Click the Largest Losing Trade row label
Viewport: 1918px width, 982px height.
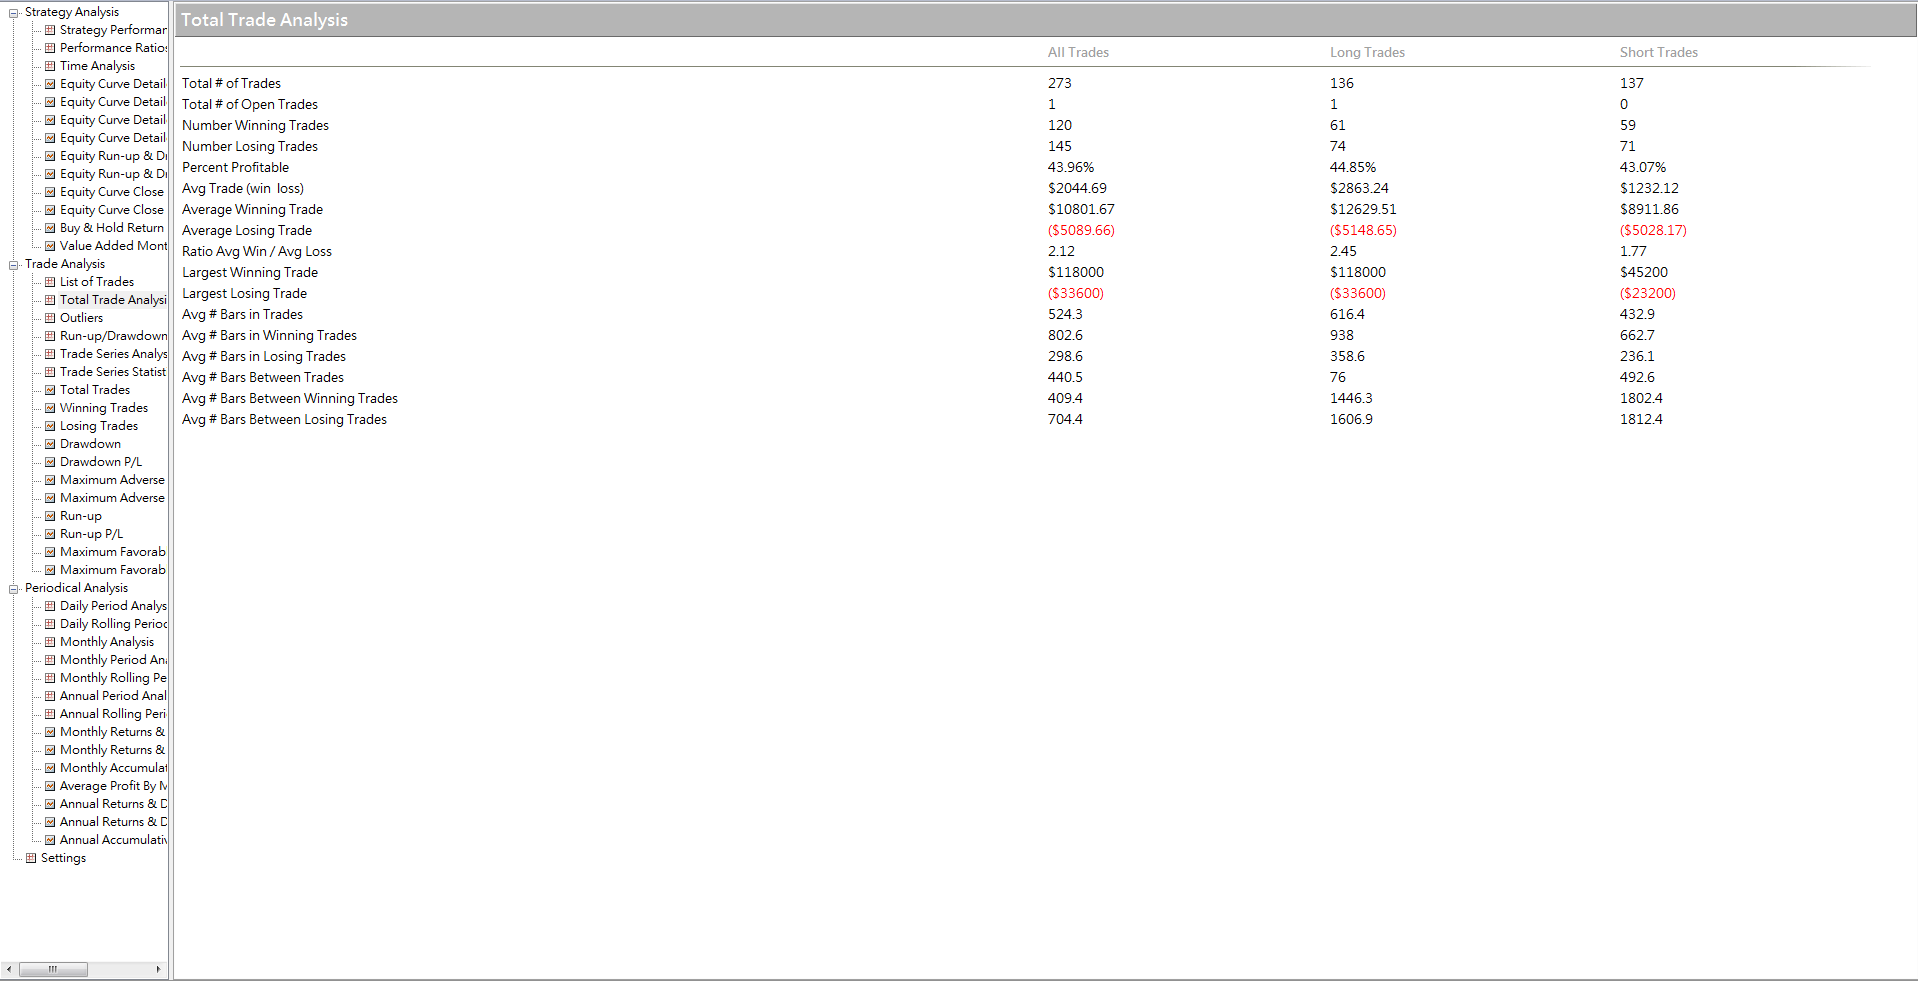click(x=244, y=293)
